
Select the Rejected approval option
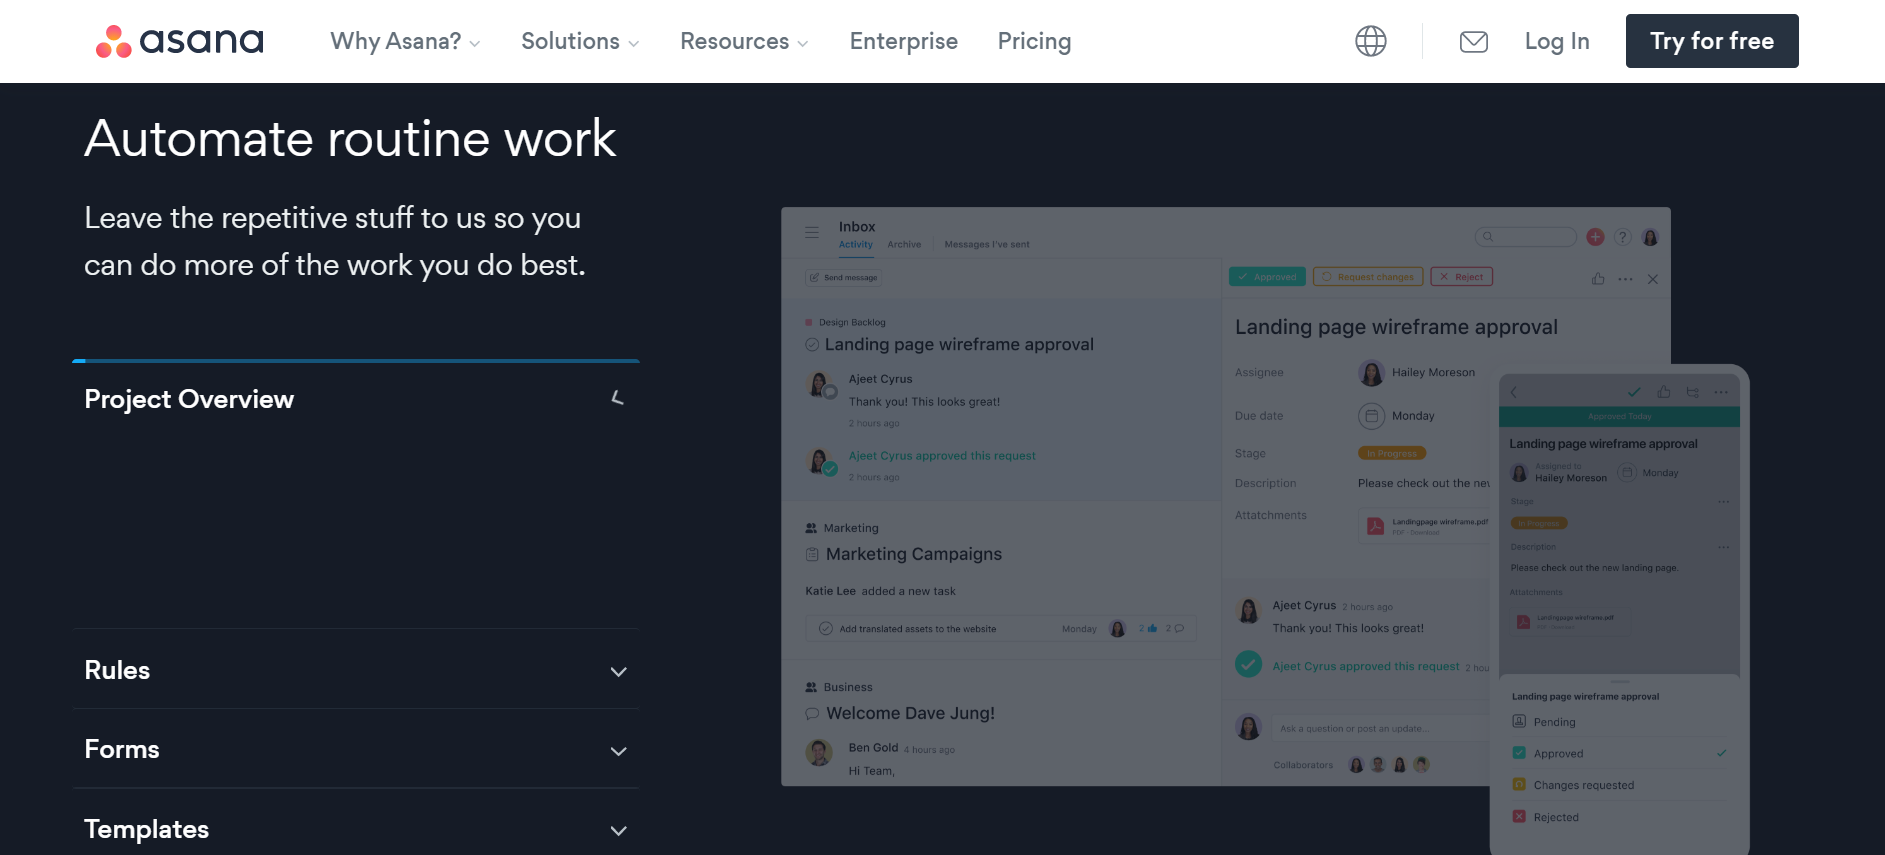click(x=1620, y=818)
